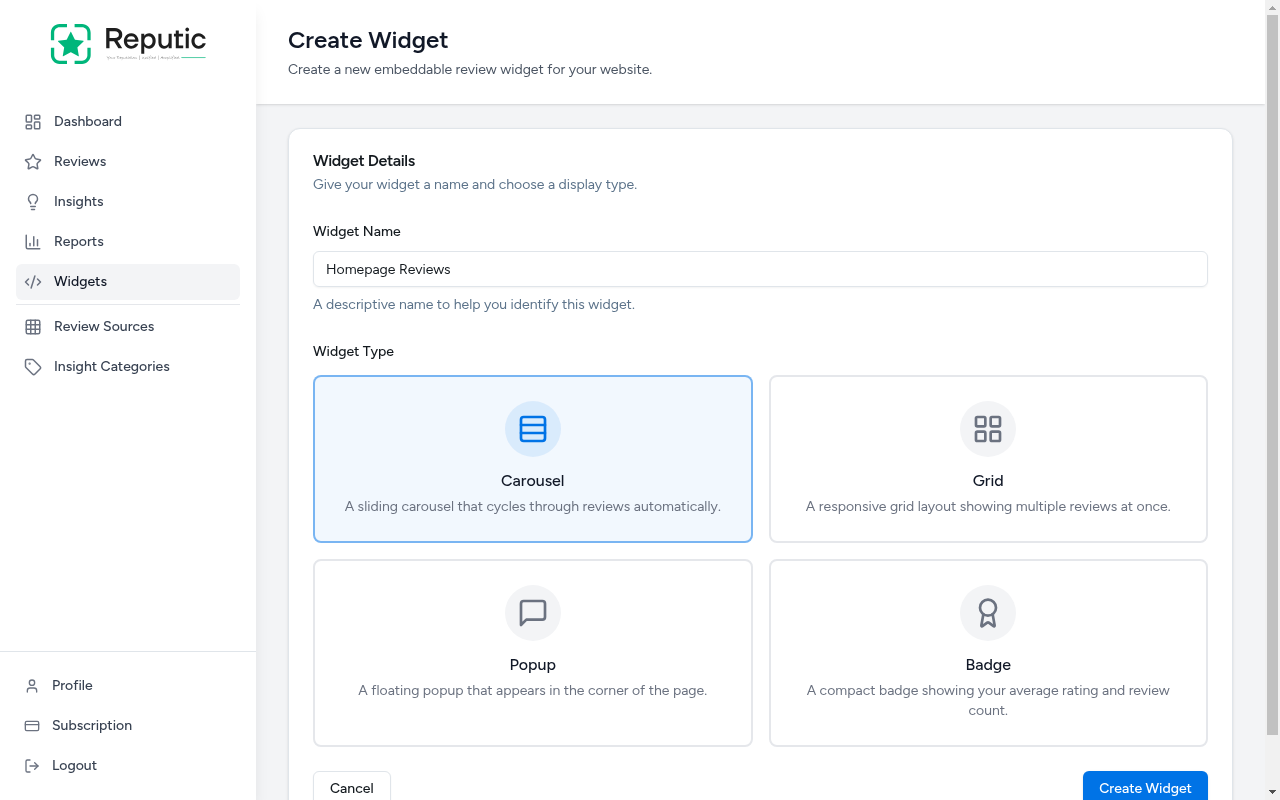Open the Insights lightbulb section
This screenshot has width=1280, height=800.
pos(33,201)
